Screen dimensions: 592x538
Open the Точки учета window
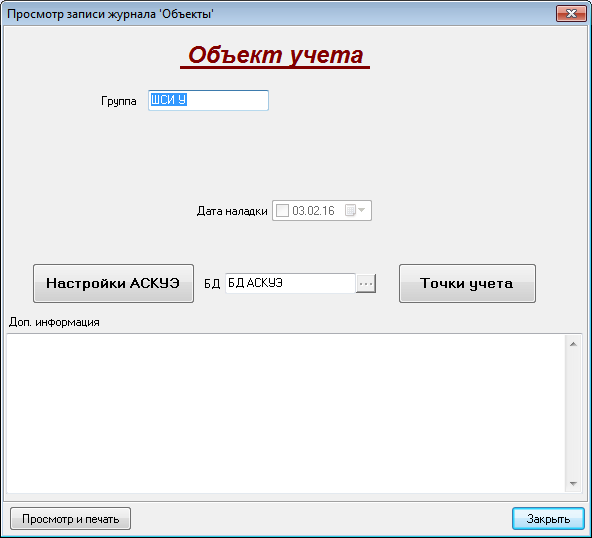[x=467, y=284]
